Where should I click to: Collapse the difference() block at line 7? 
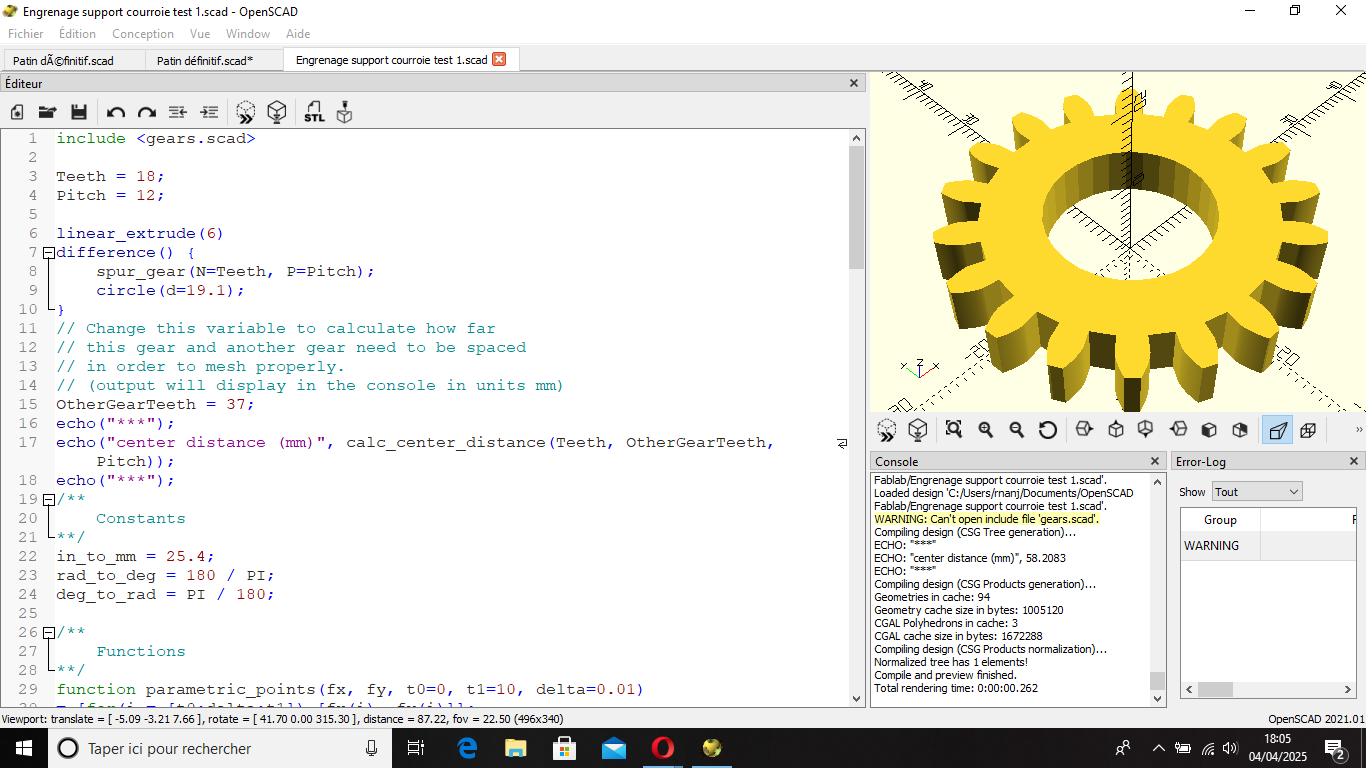pos(48,253)
